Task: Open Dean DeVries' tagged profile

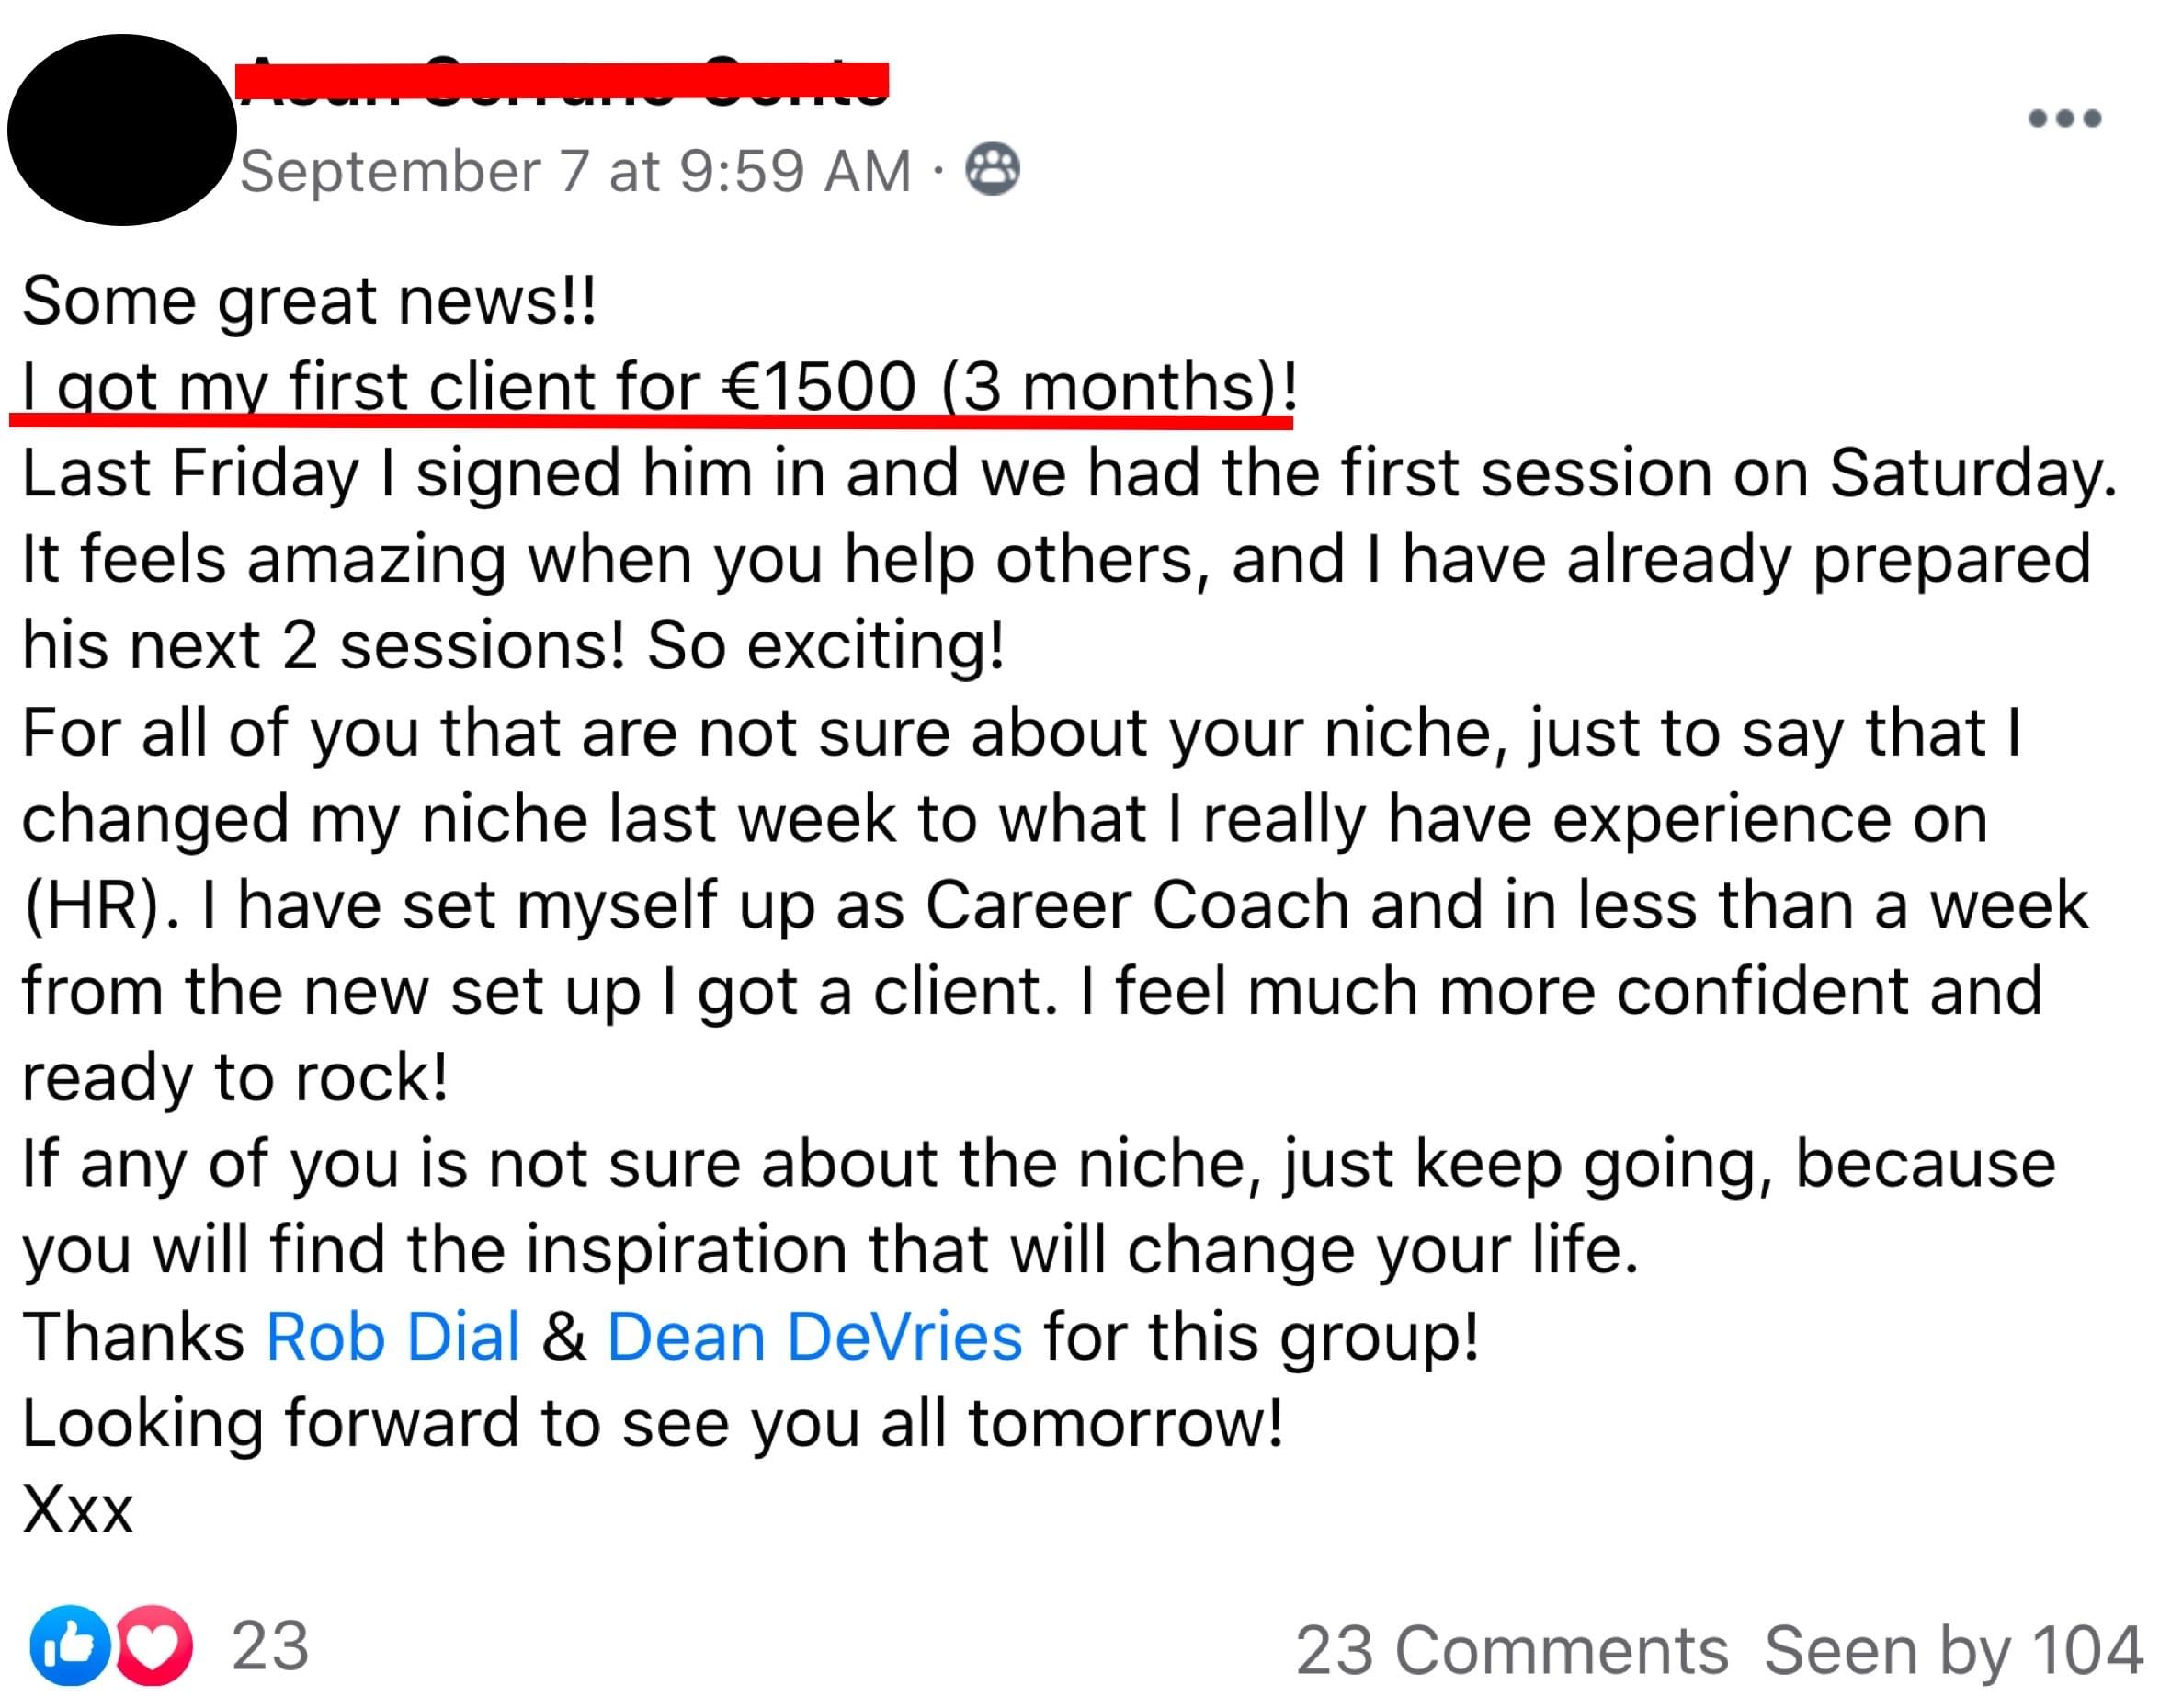Action: coord(815,1336)
